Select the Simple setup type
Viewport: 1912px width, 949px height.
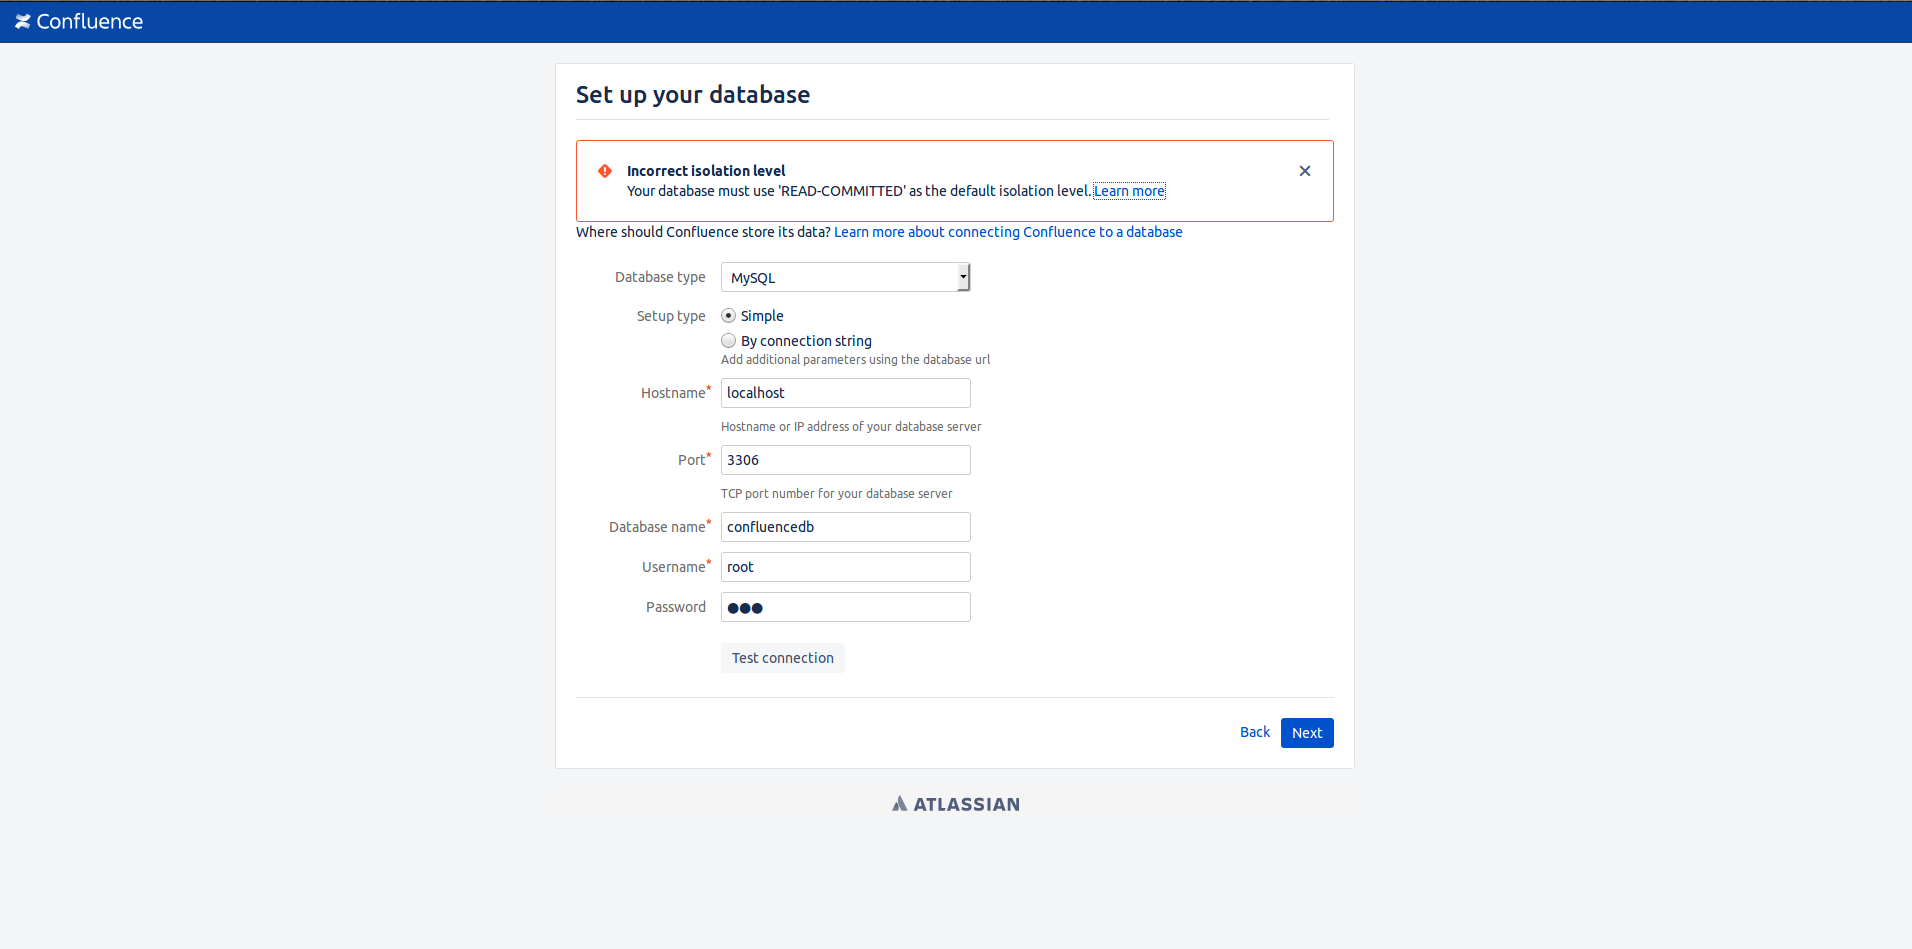[729, 316]
